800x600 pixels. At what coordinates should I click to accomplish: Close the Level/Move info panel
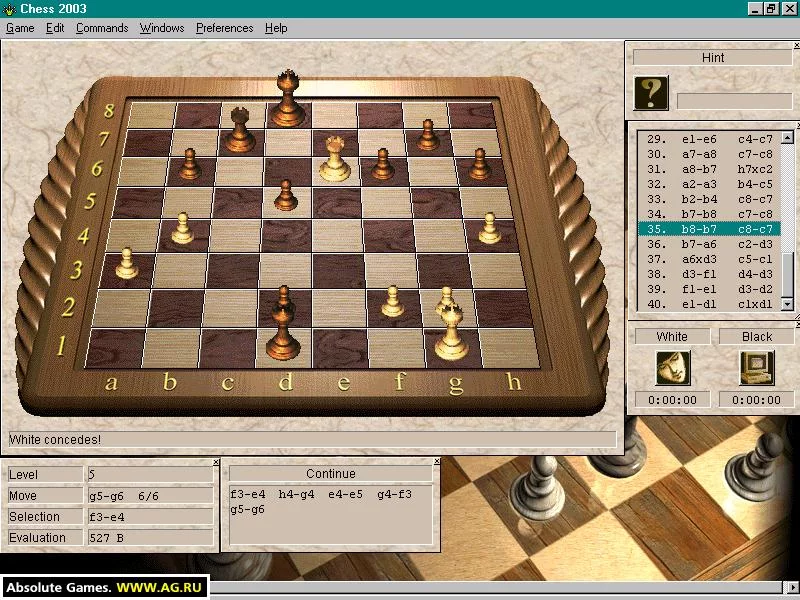[x=216, y=462]
